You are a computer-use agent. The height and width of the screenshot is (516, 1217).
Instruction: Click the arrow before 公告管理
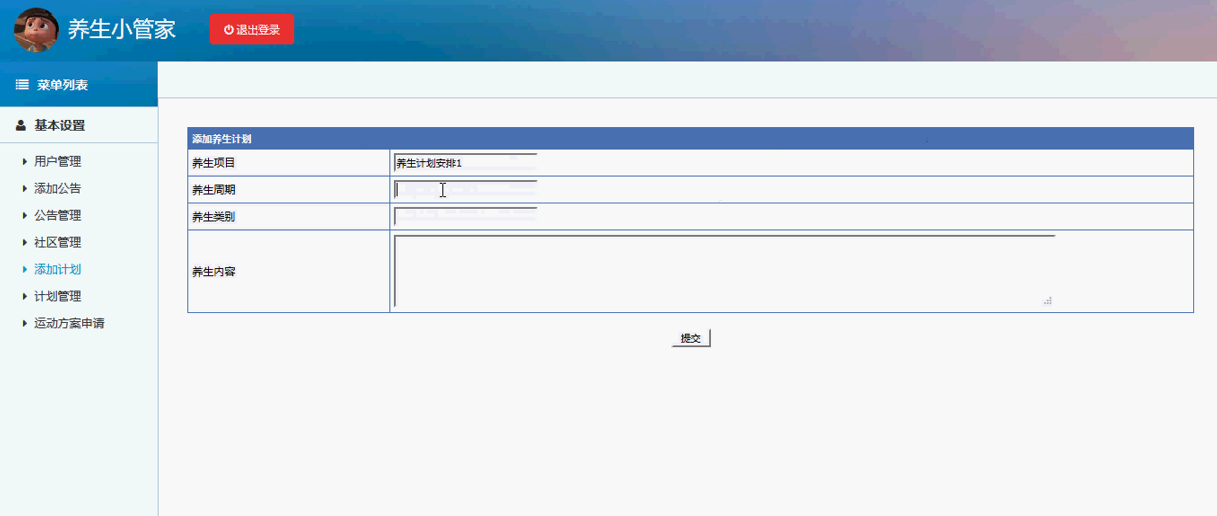coord(25,215)
